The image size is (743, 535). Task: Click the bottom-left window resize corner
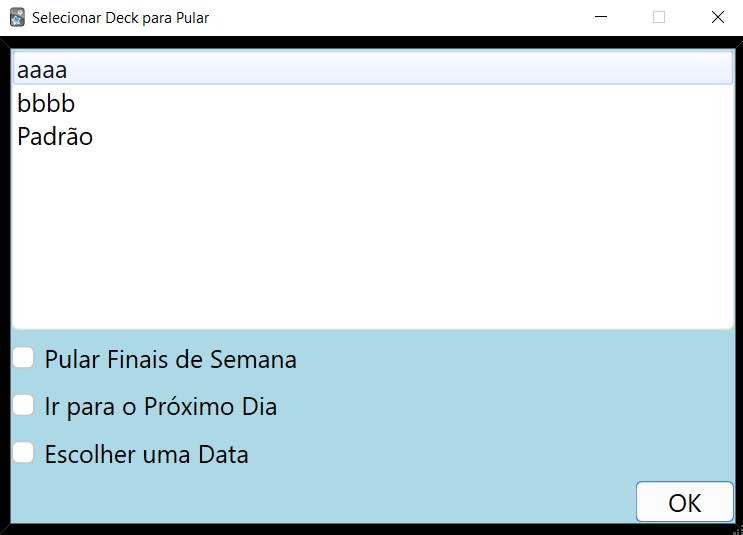[4, 530]
